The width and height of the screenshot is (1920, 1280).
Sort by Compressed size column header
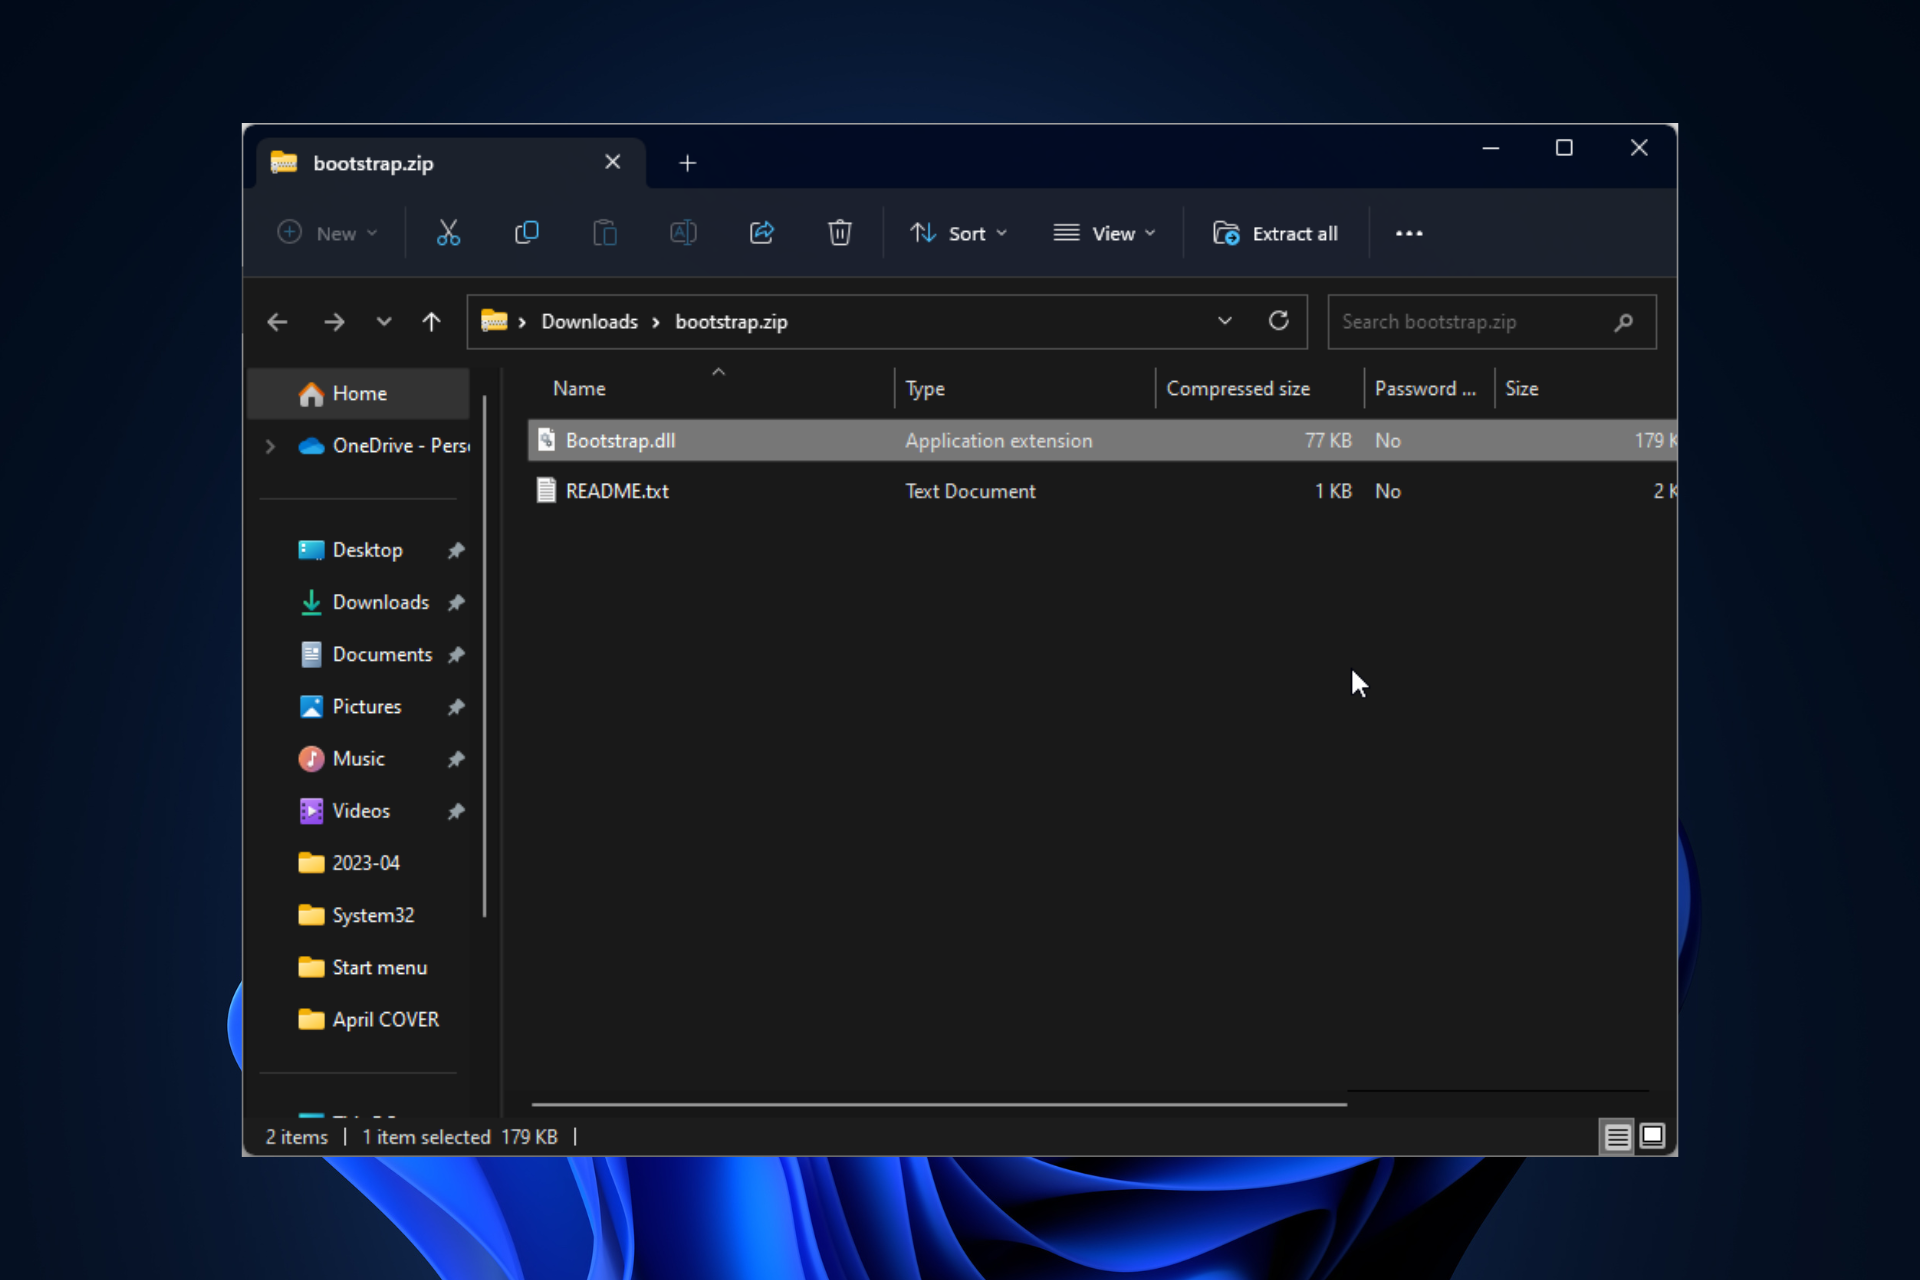click(1238, 389)
